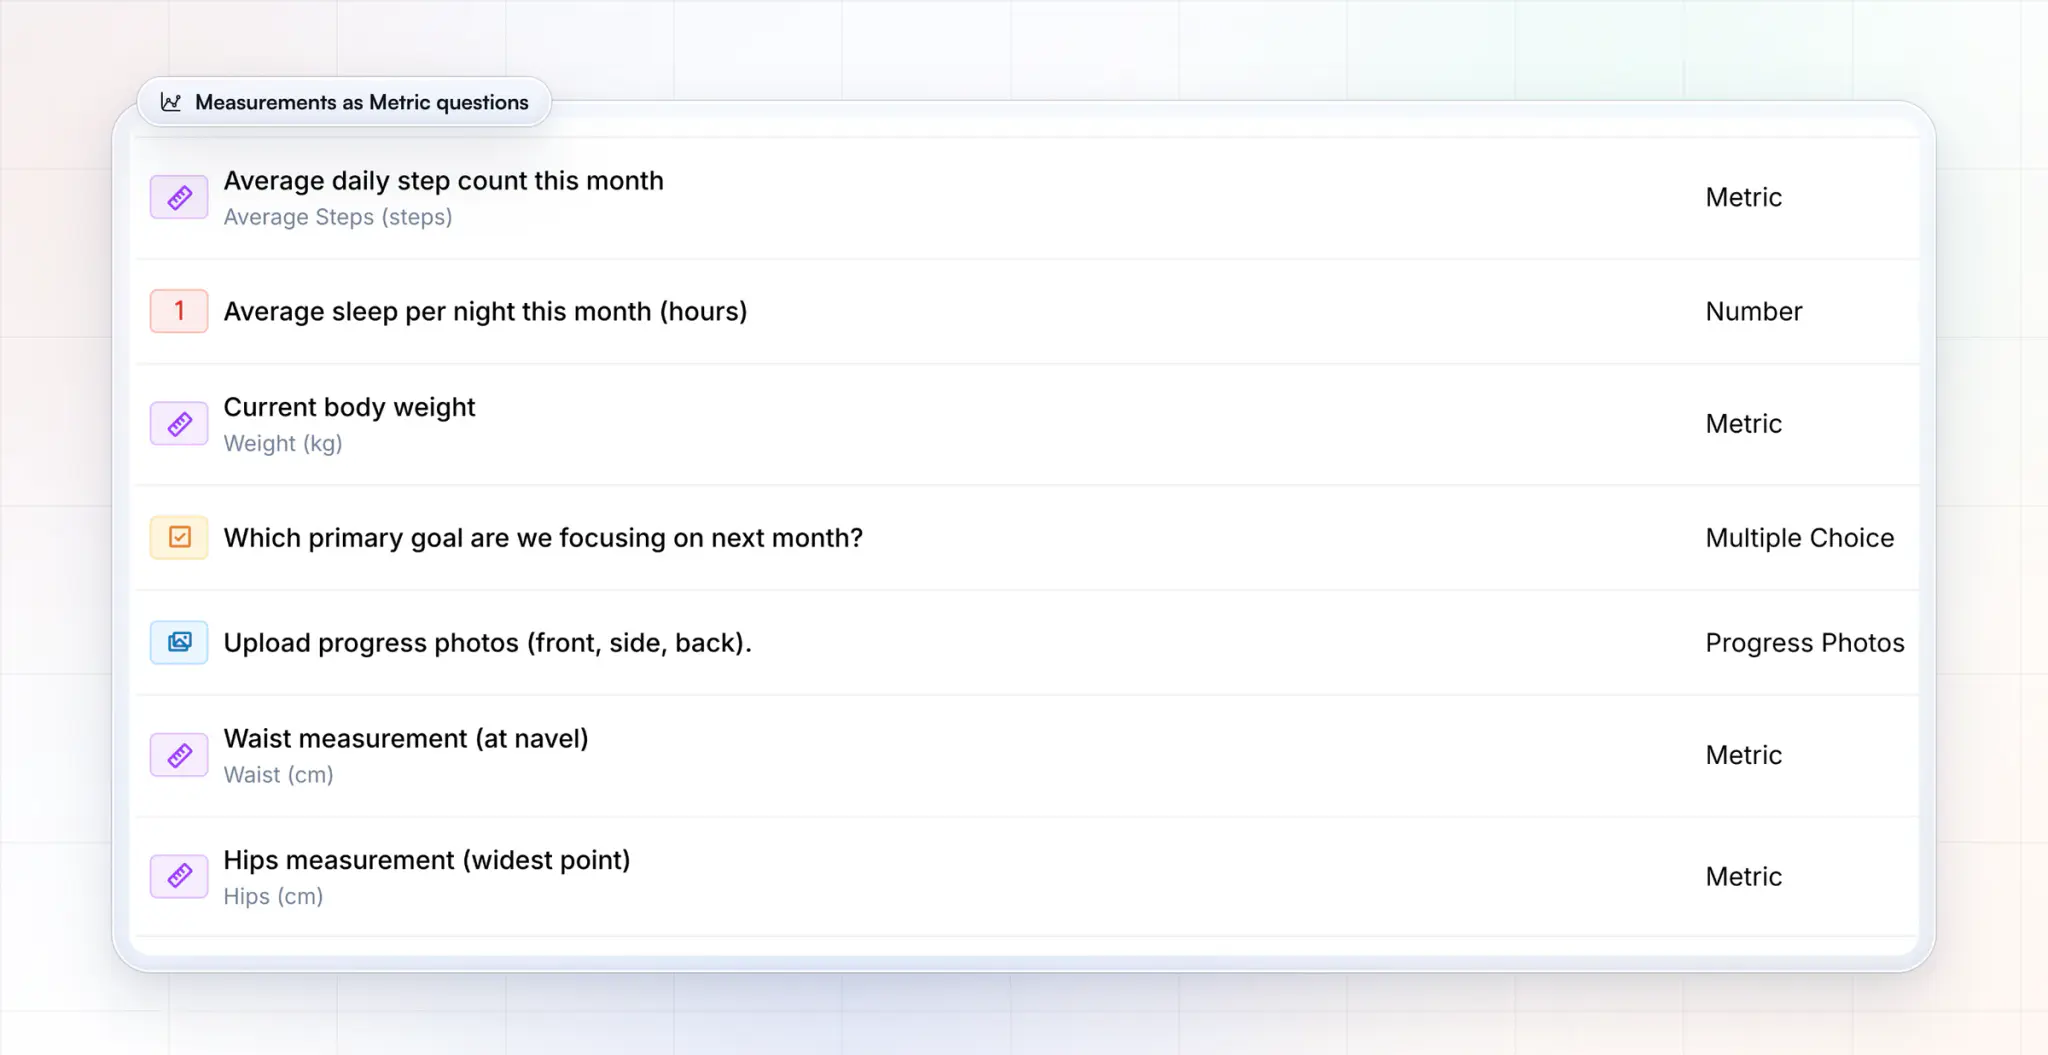2048x1055 pixels.
Task: Click the ruler icon beside Average daily step count
Action: pyautogui.click(x=179, y=197)
